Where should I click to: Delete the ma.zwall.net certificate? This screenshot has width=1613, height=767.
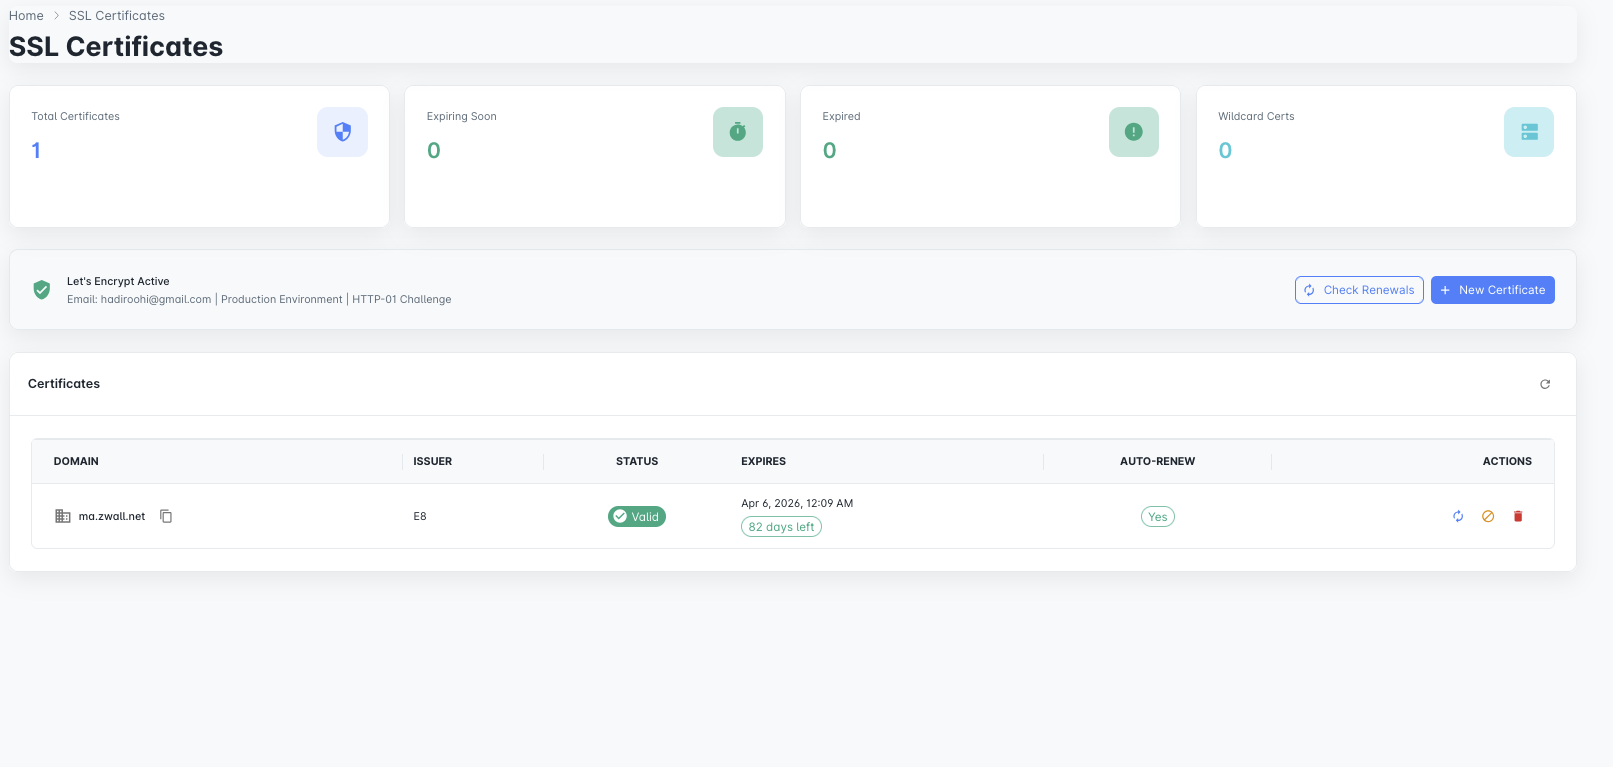pos(1518,516)
